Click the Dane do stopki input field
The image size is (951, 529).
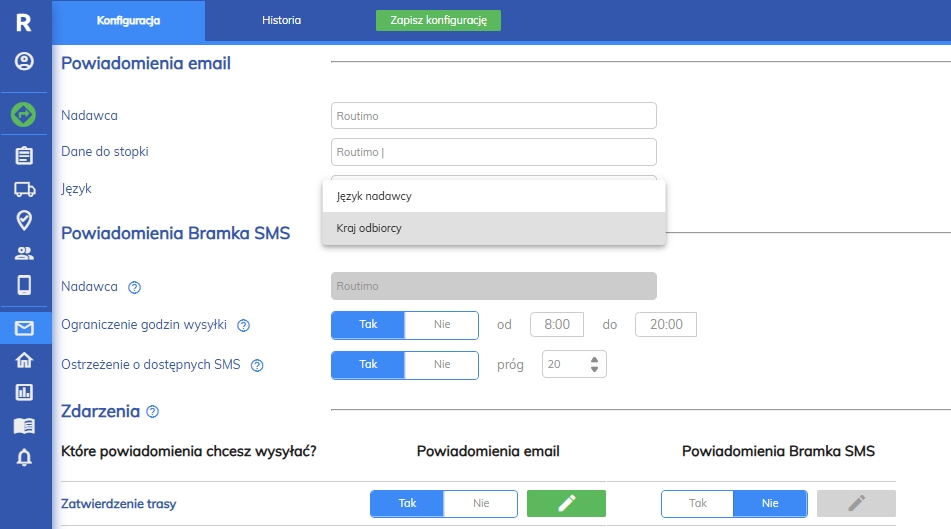[x=493, y=152]
